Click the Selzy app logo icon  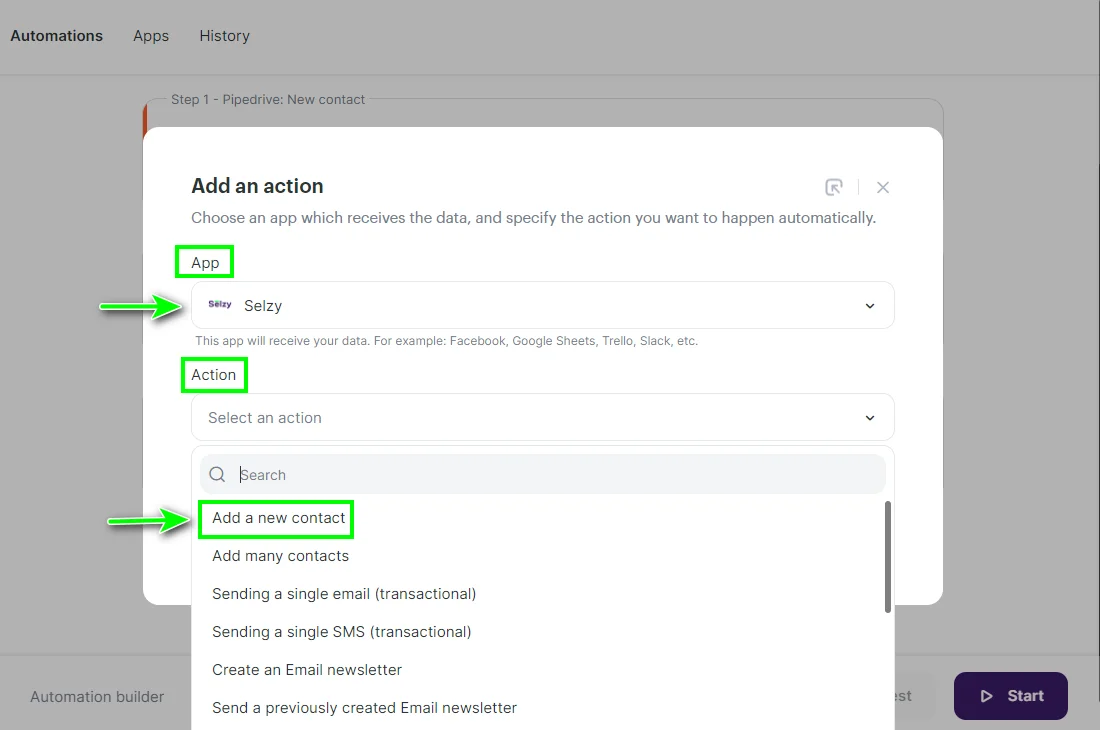[219, 305]
